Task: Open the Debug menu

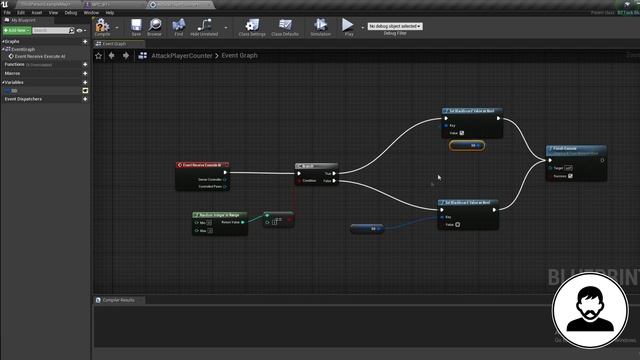Action: click(71, 13)
